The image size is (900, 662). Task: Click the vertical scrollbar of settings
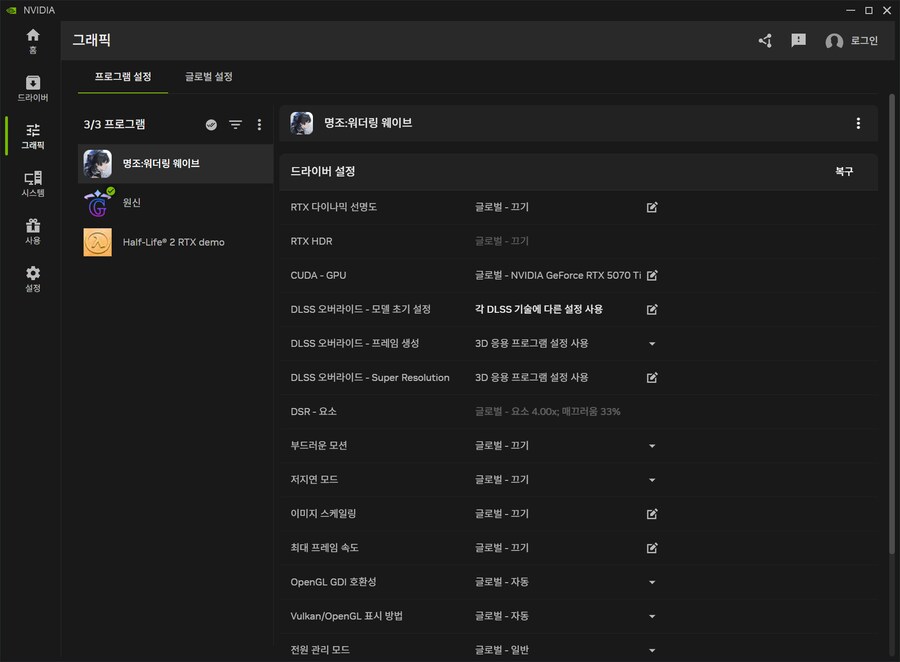click(x=892, y=324)
